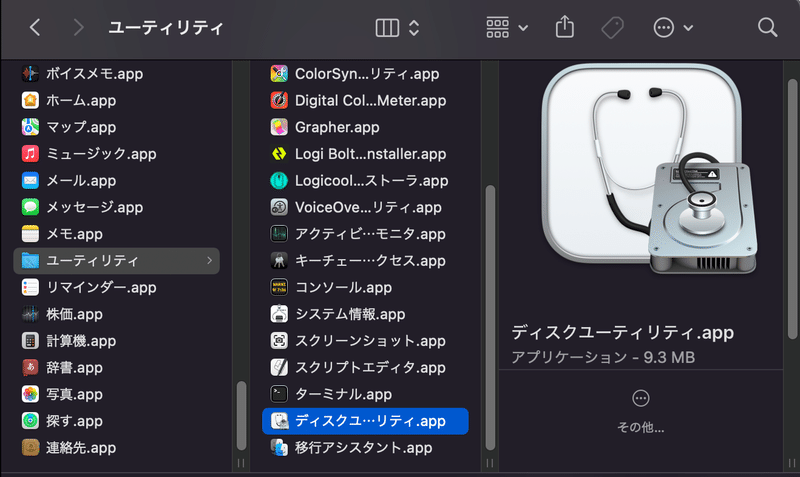The width and height of the screenshot is (800, 477).
Task: Select the コンソール.app icon
Action: (x=279, y=287)
